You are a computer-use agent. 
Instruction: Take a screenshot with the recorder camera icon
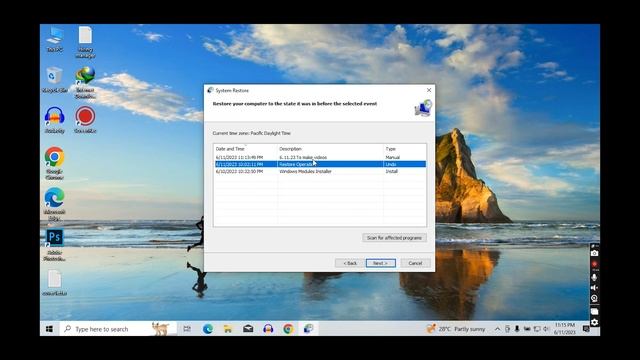point(594,253)
